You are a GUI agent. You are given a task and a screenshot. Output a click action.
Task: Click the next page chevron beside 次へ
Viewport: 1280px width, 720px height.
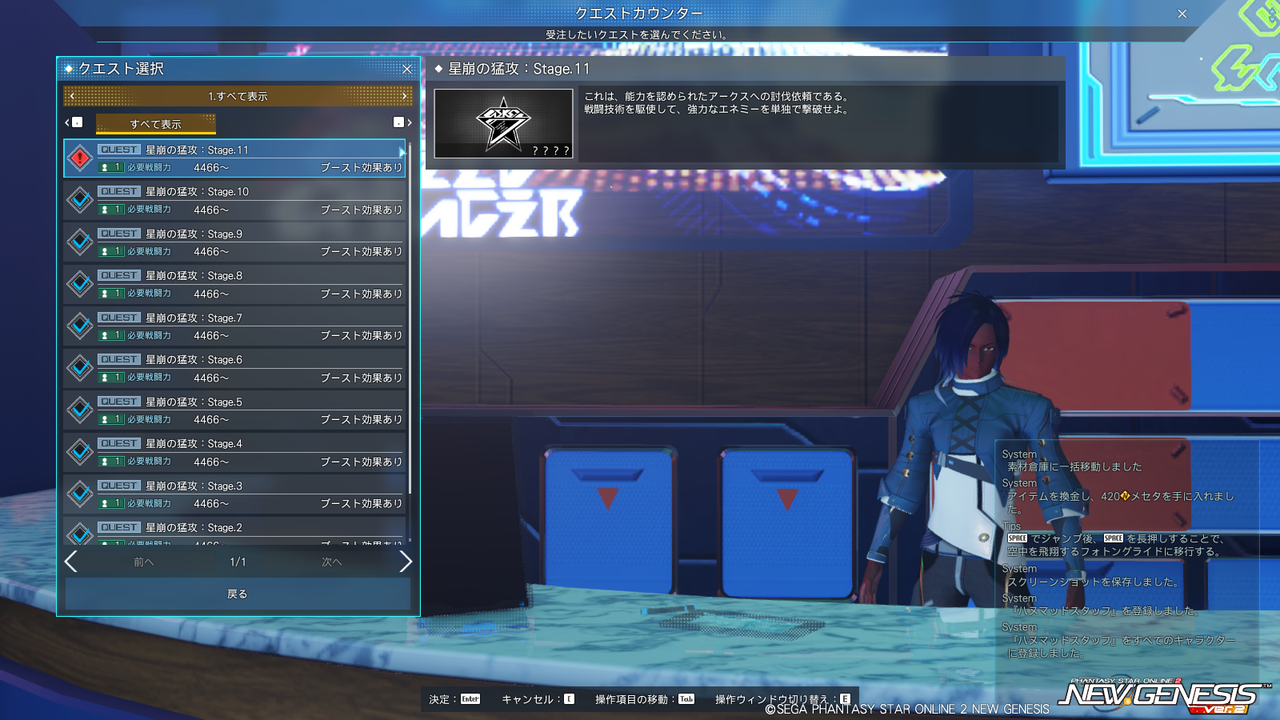pos(405,562)
